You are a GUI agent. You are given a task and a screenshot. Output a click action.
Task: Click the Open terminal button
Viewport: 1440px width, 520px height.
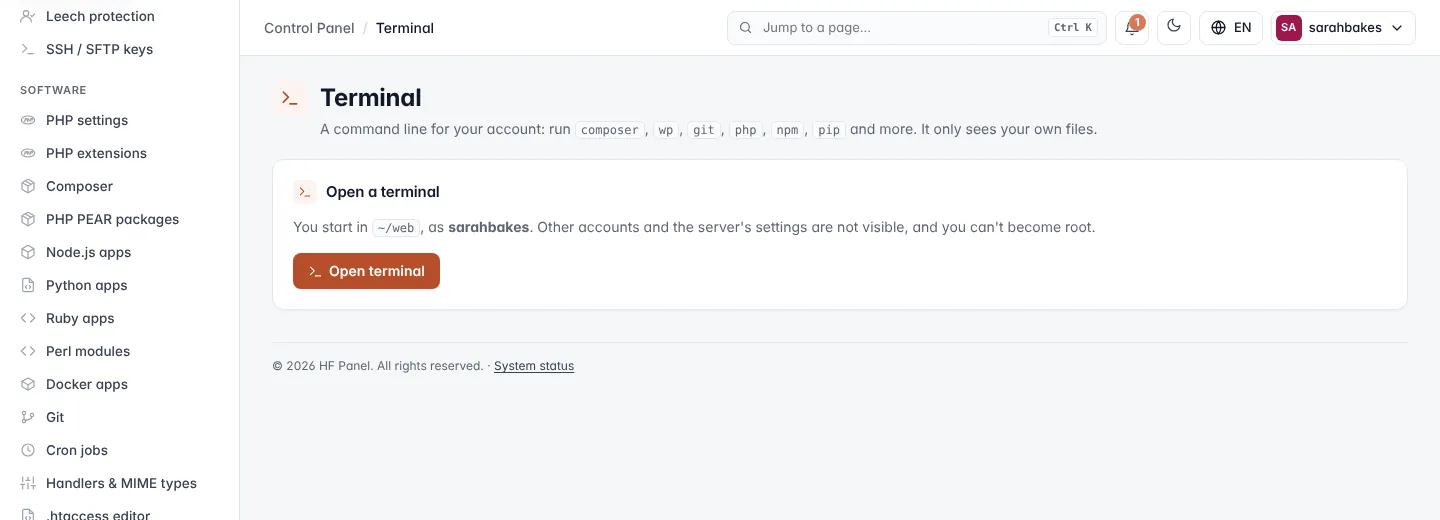tap(366, 271)
